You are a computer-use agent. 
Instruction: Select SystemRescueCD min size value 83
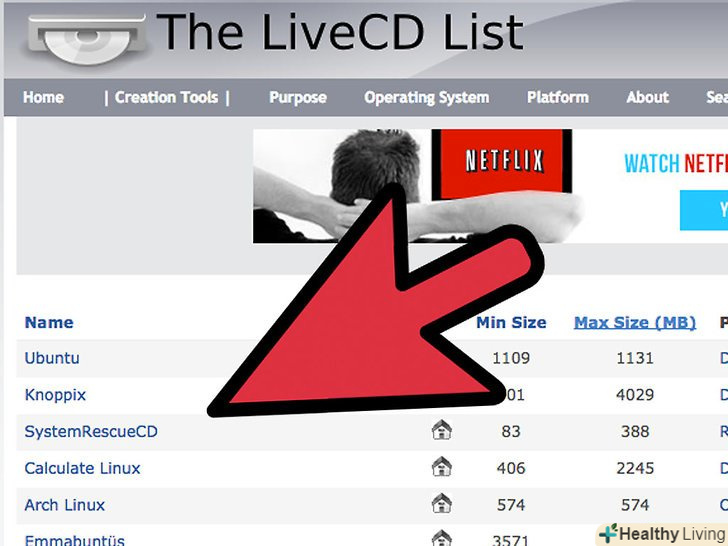tap(511, 431)
